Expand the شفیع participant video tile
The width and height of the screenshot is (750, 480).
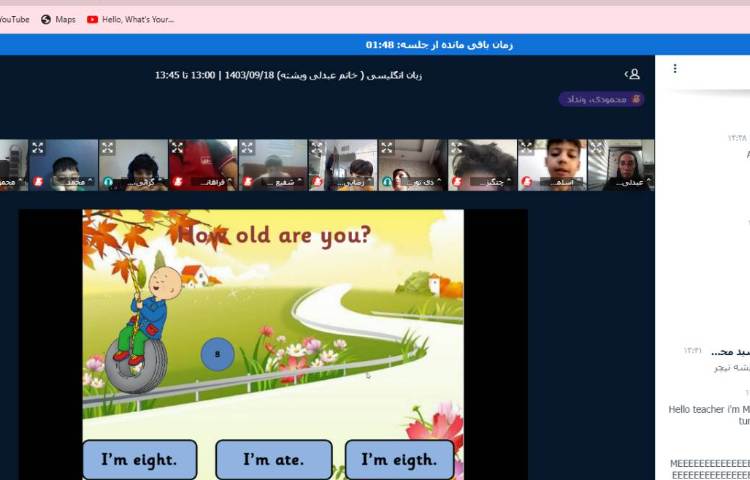[x=247, y=148]
